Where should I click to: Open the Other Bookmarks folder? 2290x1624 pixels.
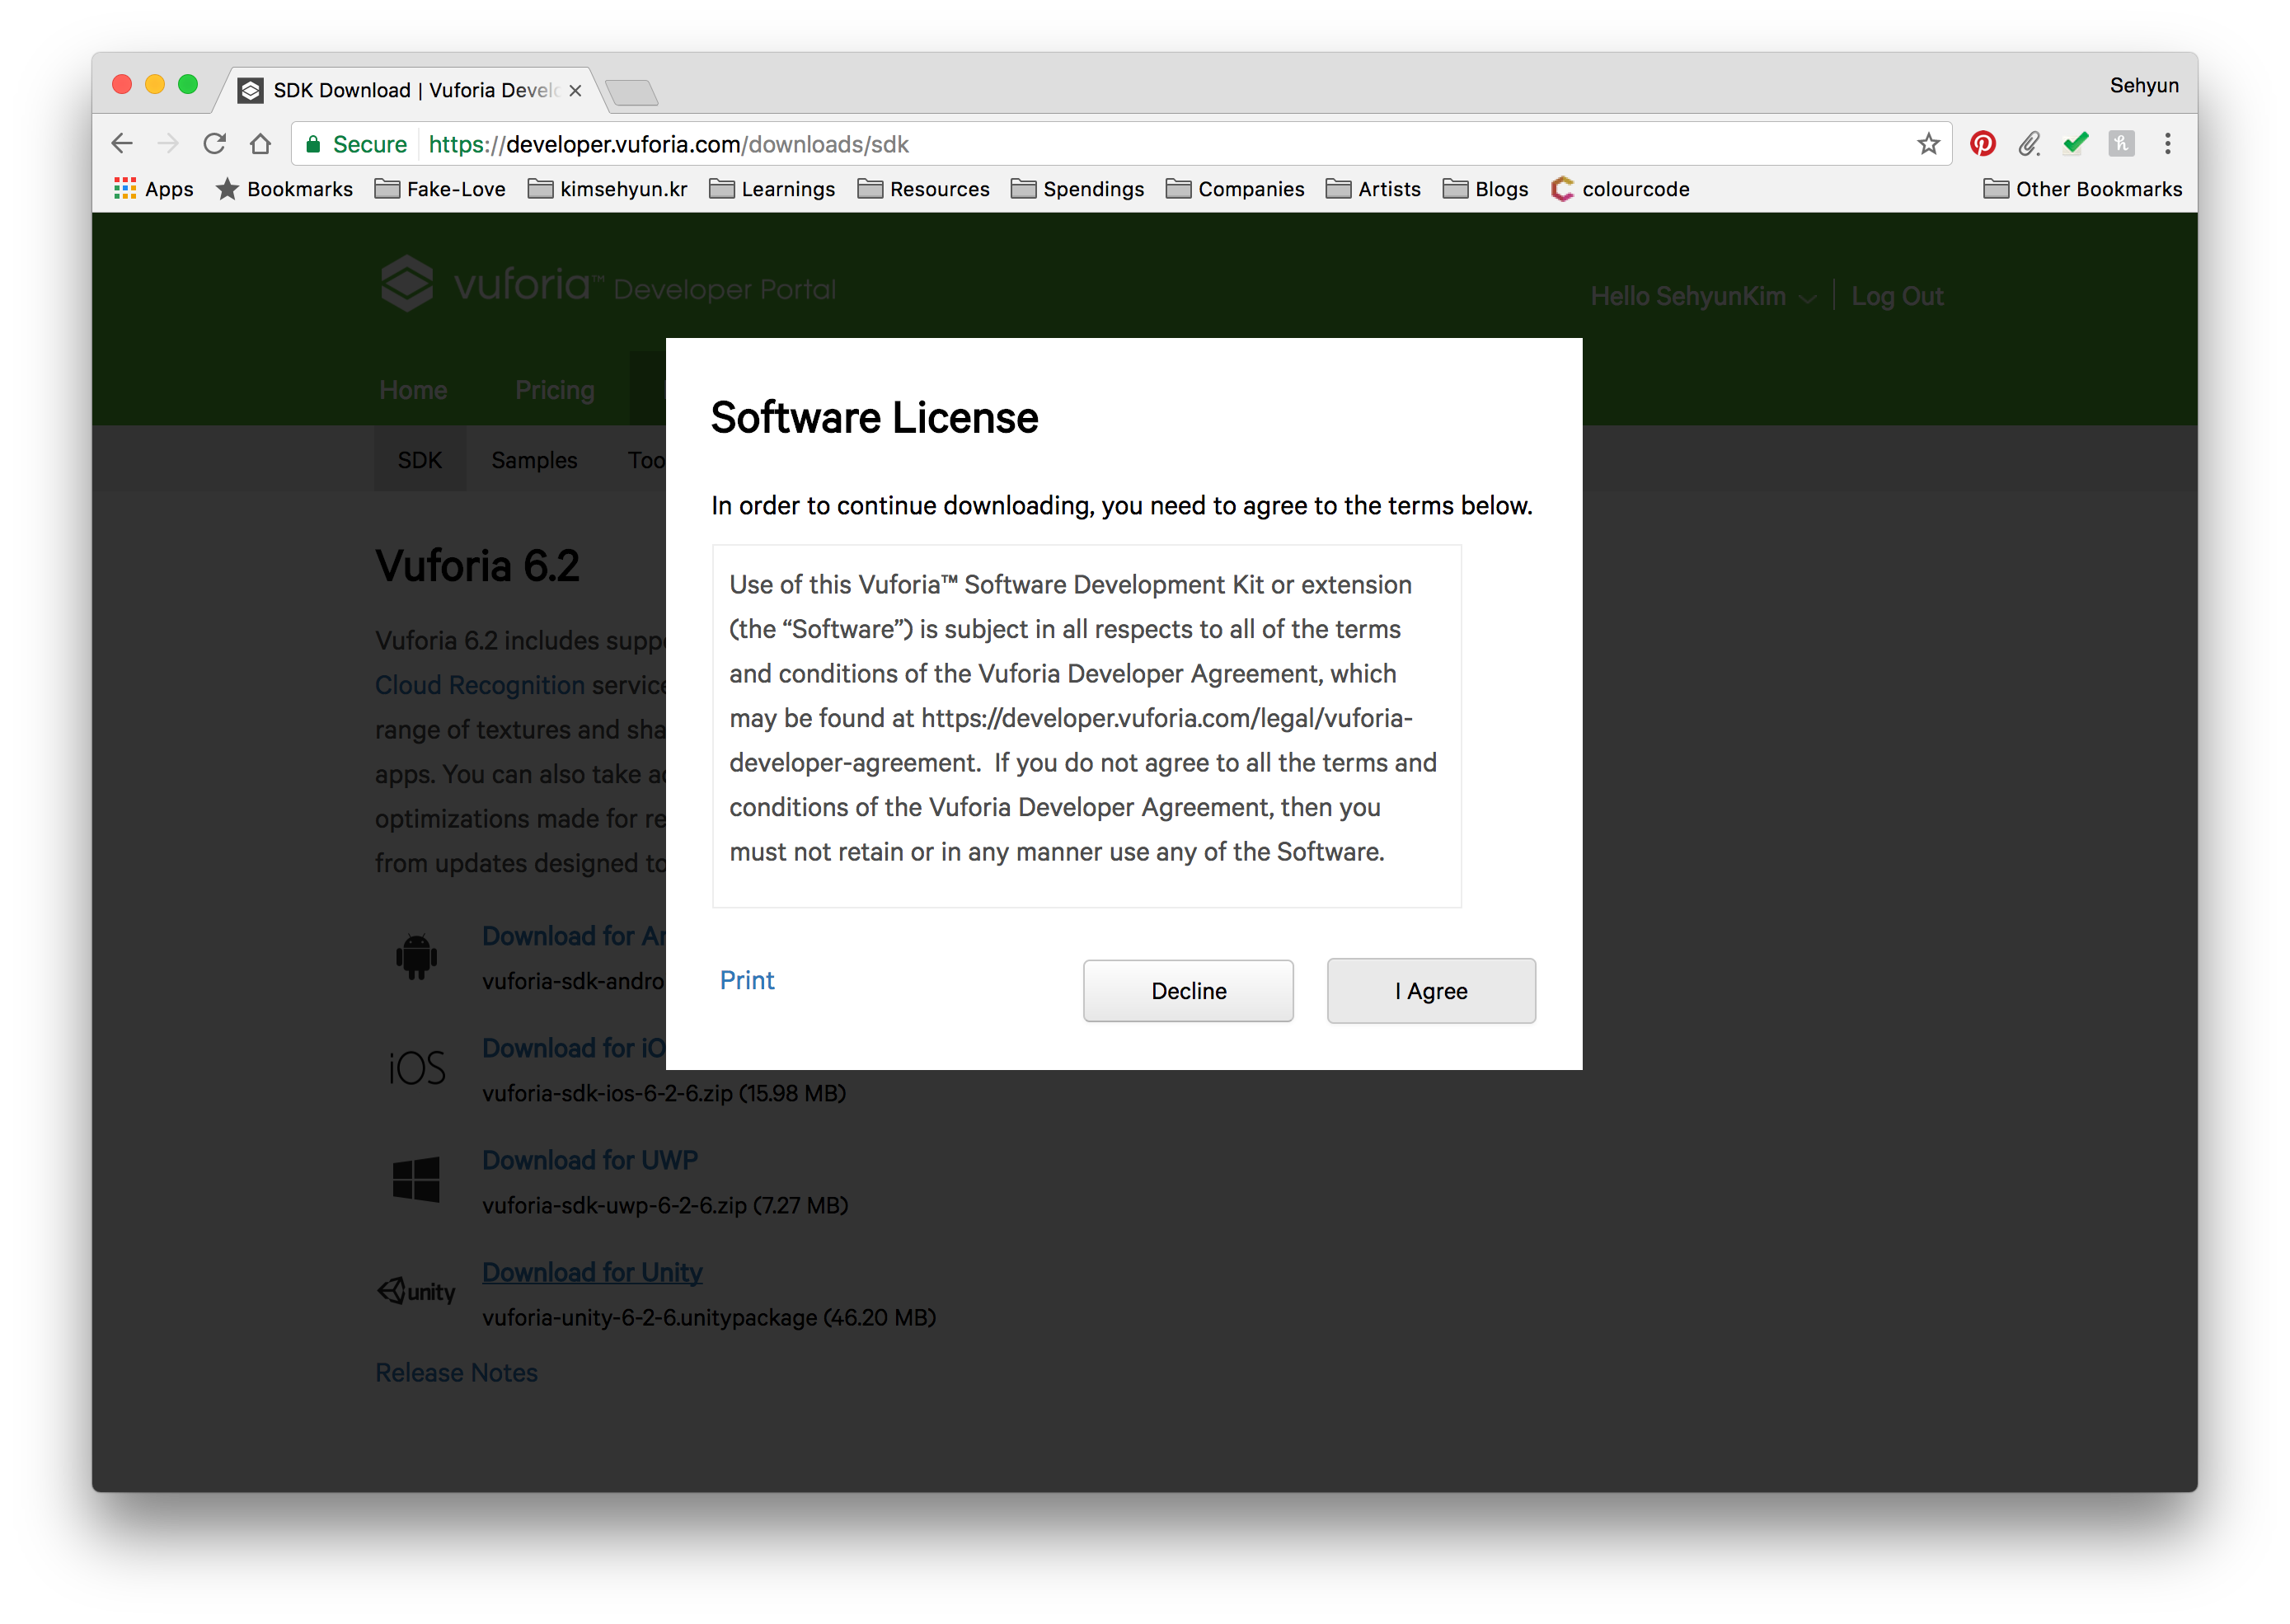[2083, 189]
